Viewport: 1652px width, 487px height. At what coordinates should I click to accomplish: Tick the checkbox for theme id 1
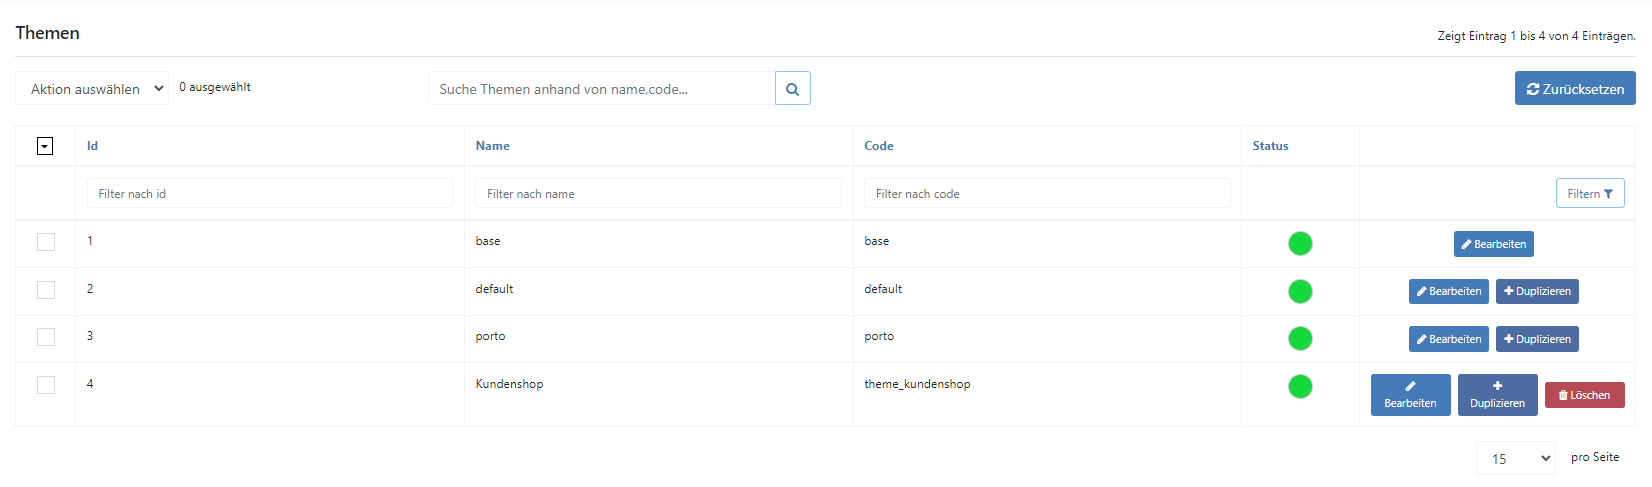(x=46, y=242)
